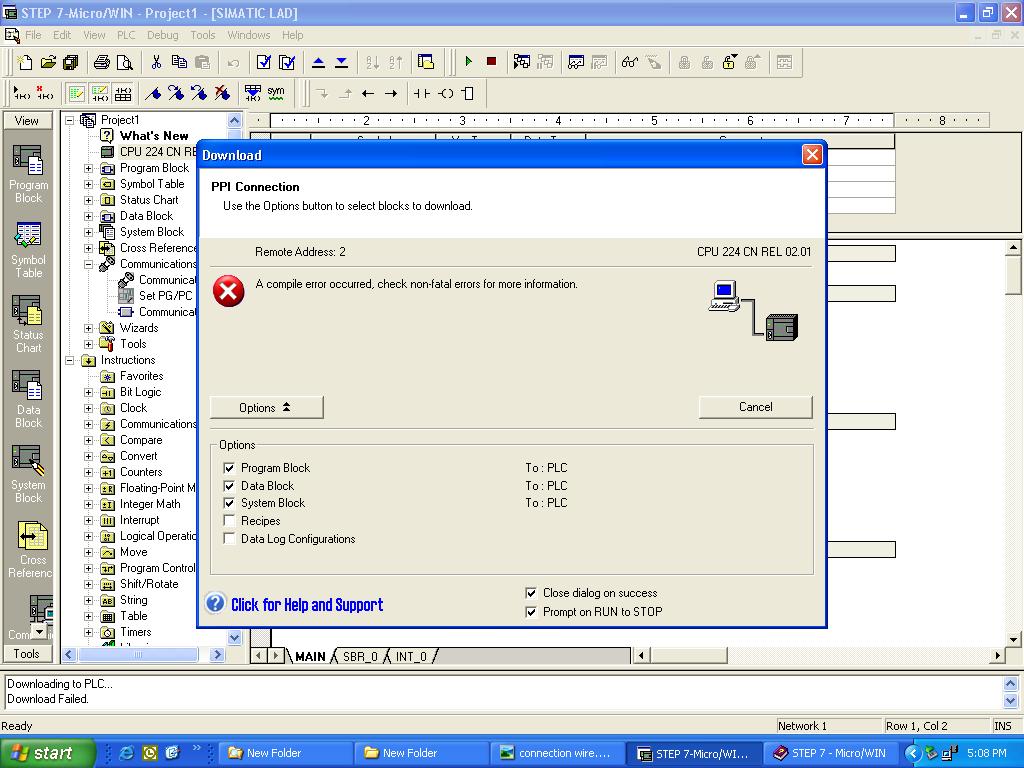Collapse the Options section in dialog
This screenshot has height=768, width=1024.
coord(266,408)
